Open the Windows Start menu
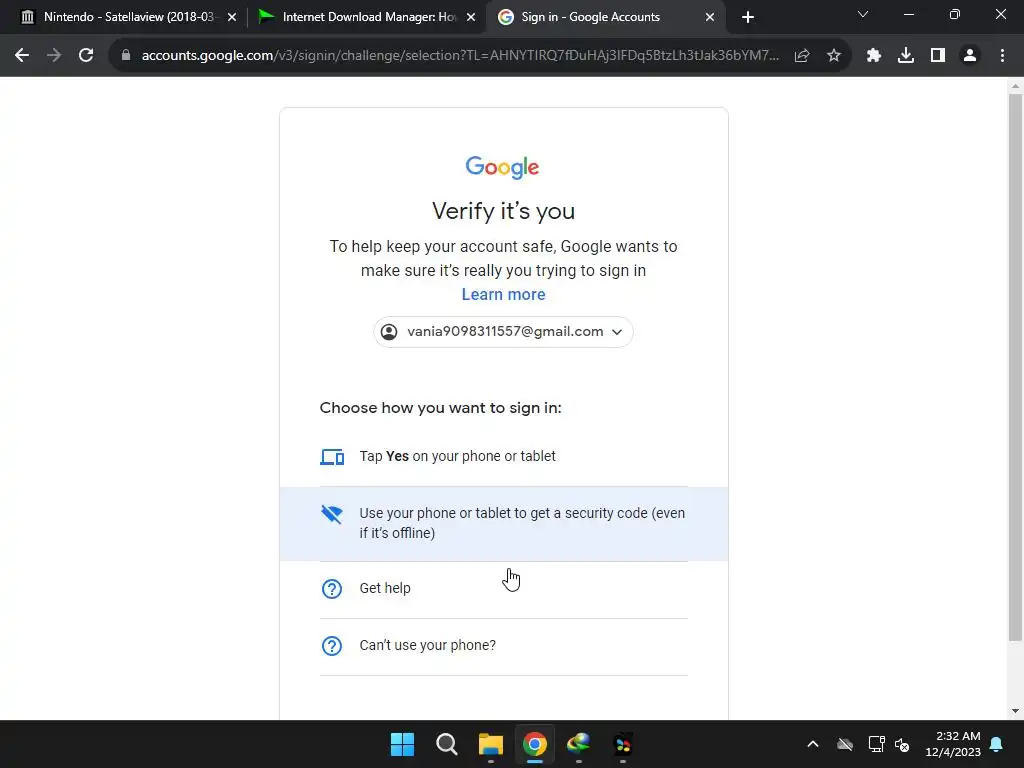The width and height of the screenshot is (1024, 768). click(402, 744)
